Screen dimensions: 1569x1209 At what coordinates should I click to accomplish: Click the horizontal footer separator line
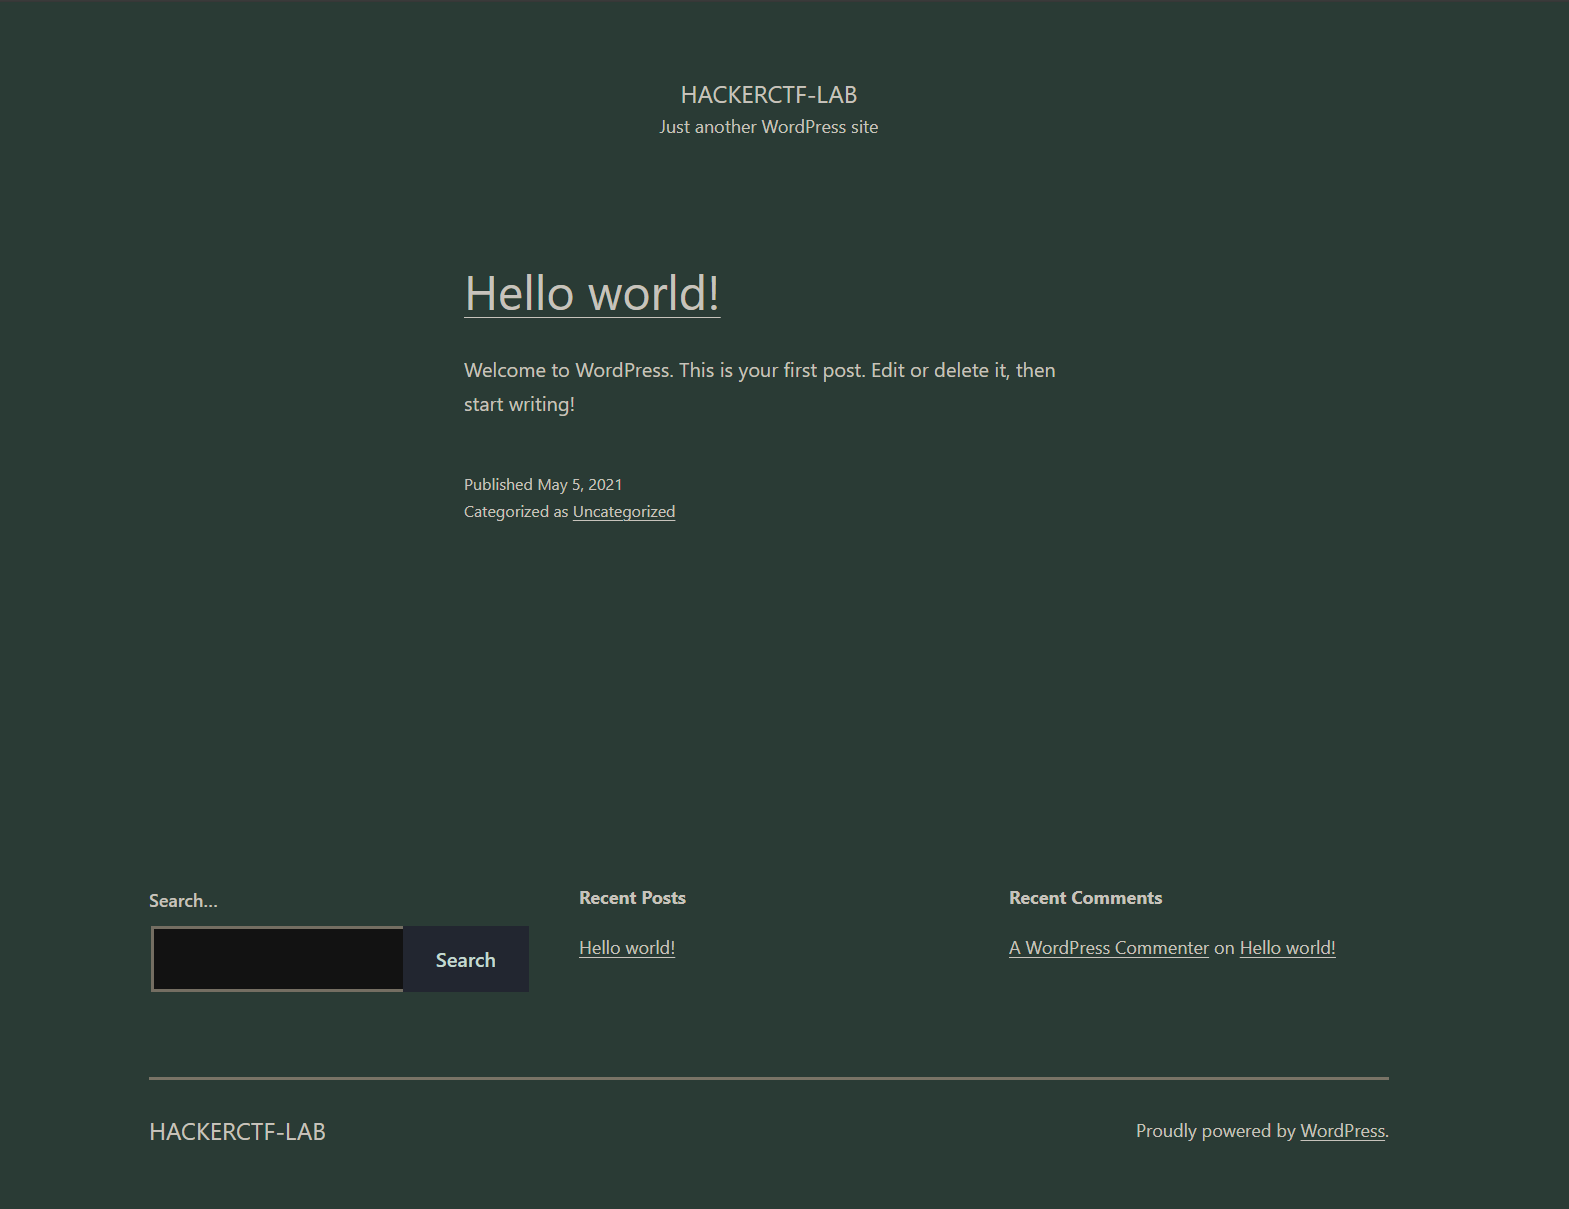point(768,1078)
